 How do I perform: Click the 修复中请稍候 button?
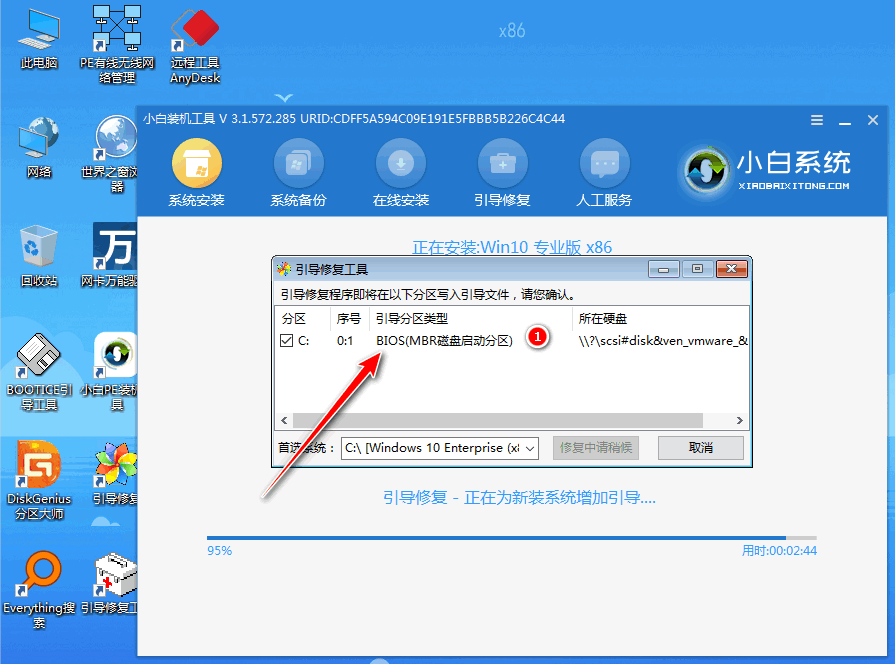(595, 448)
